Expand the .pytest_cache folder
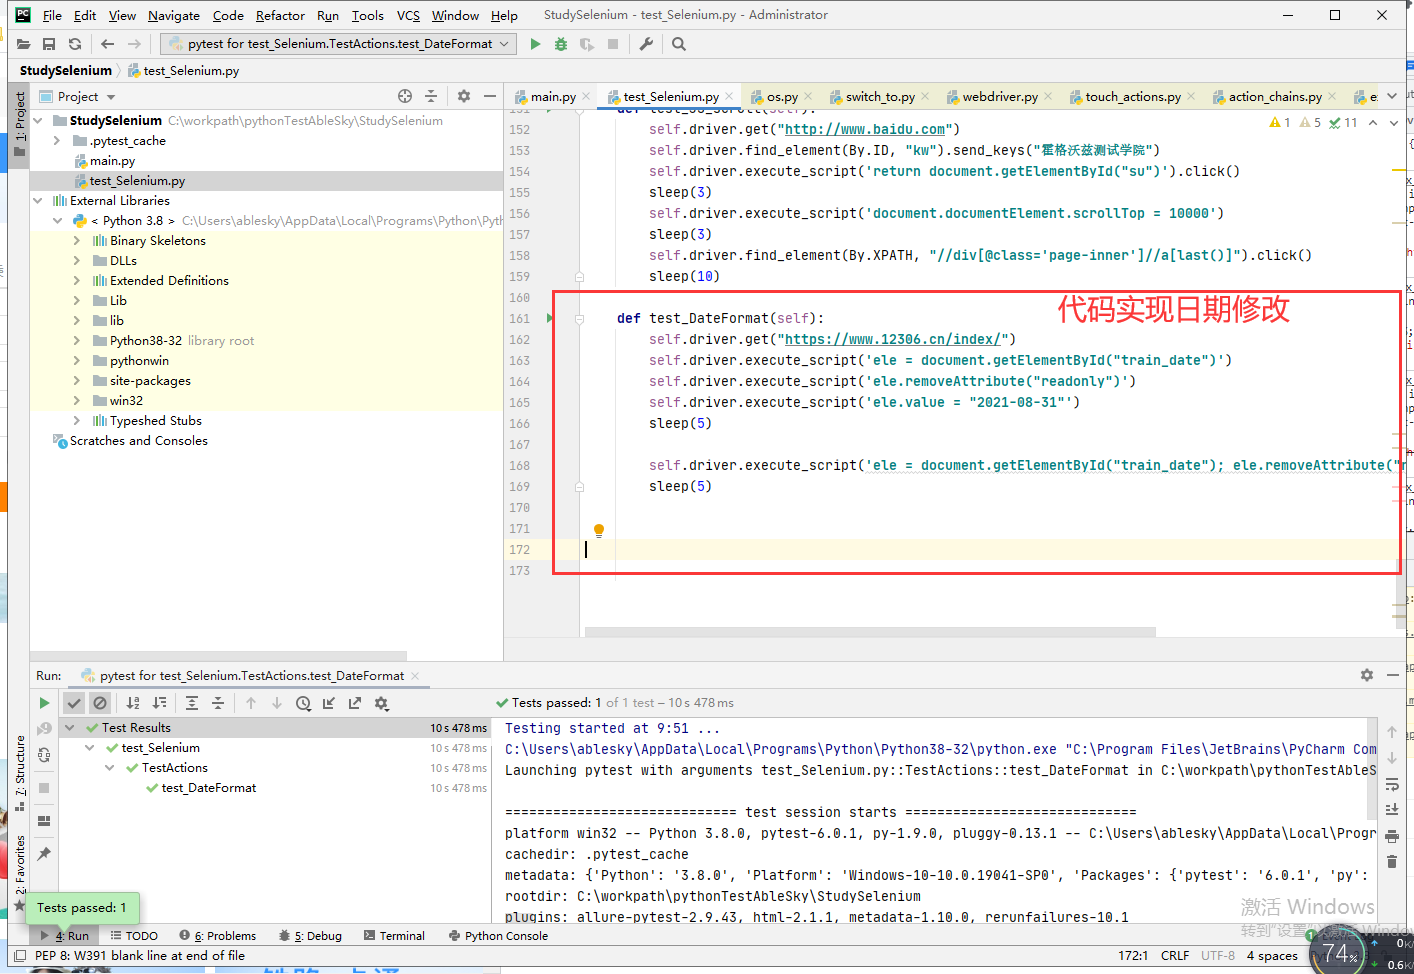 pyautogui.click(x=57, y=140)
